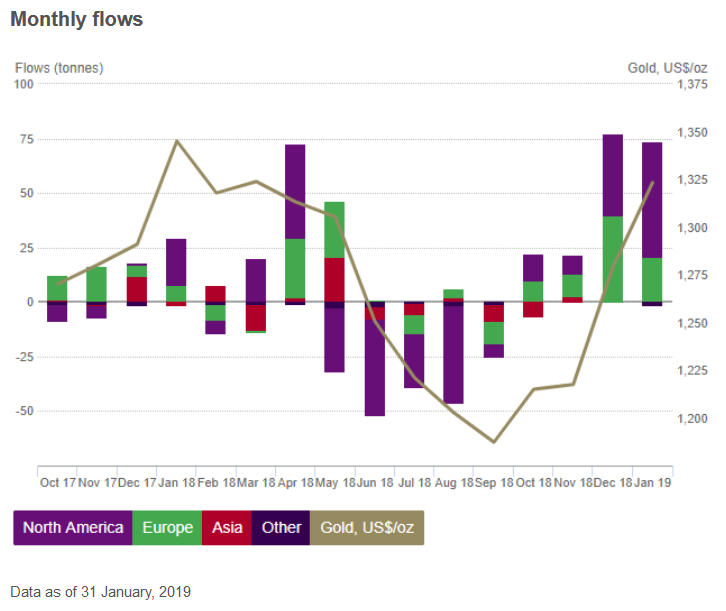Click the Dec 18 purple North America bar

tap(613, 175)
